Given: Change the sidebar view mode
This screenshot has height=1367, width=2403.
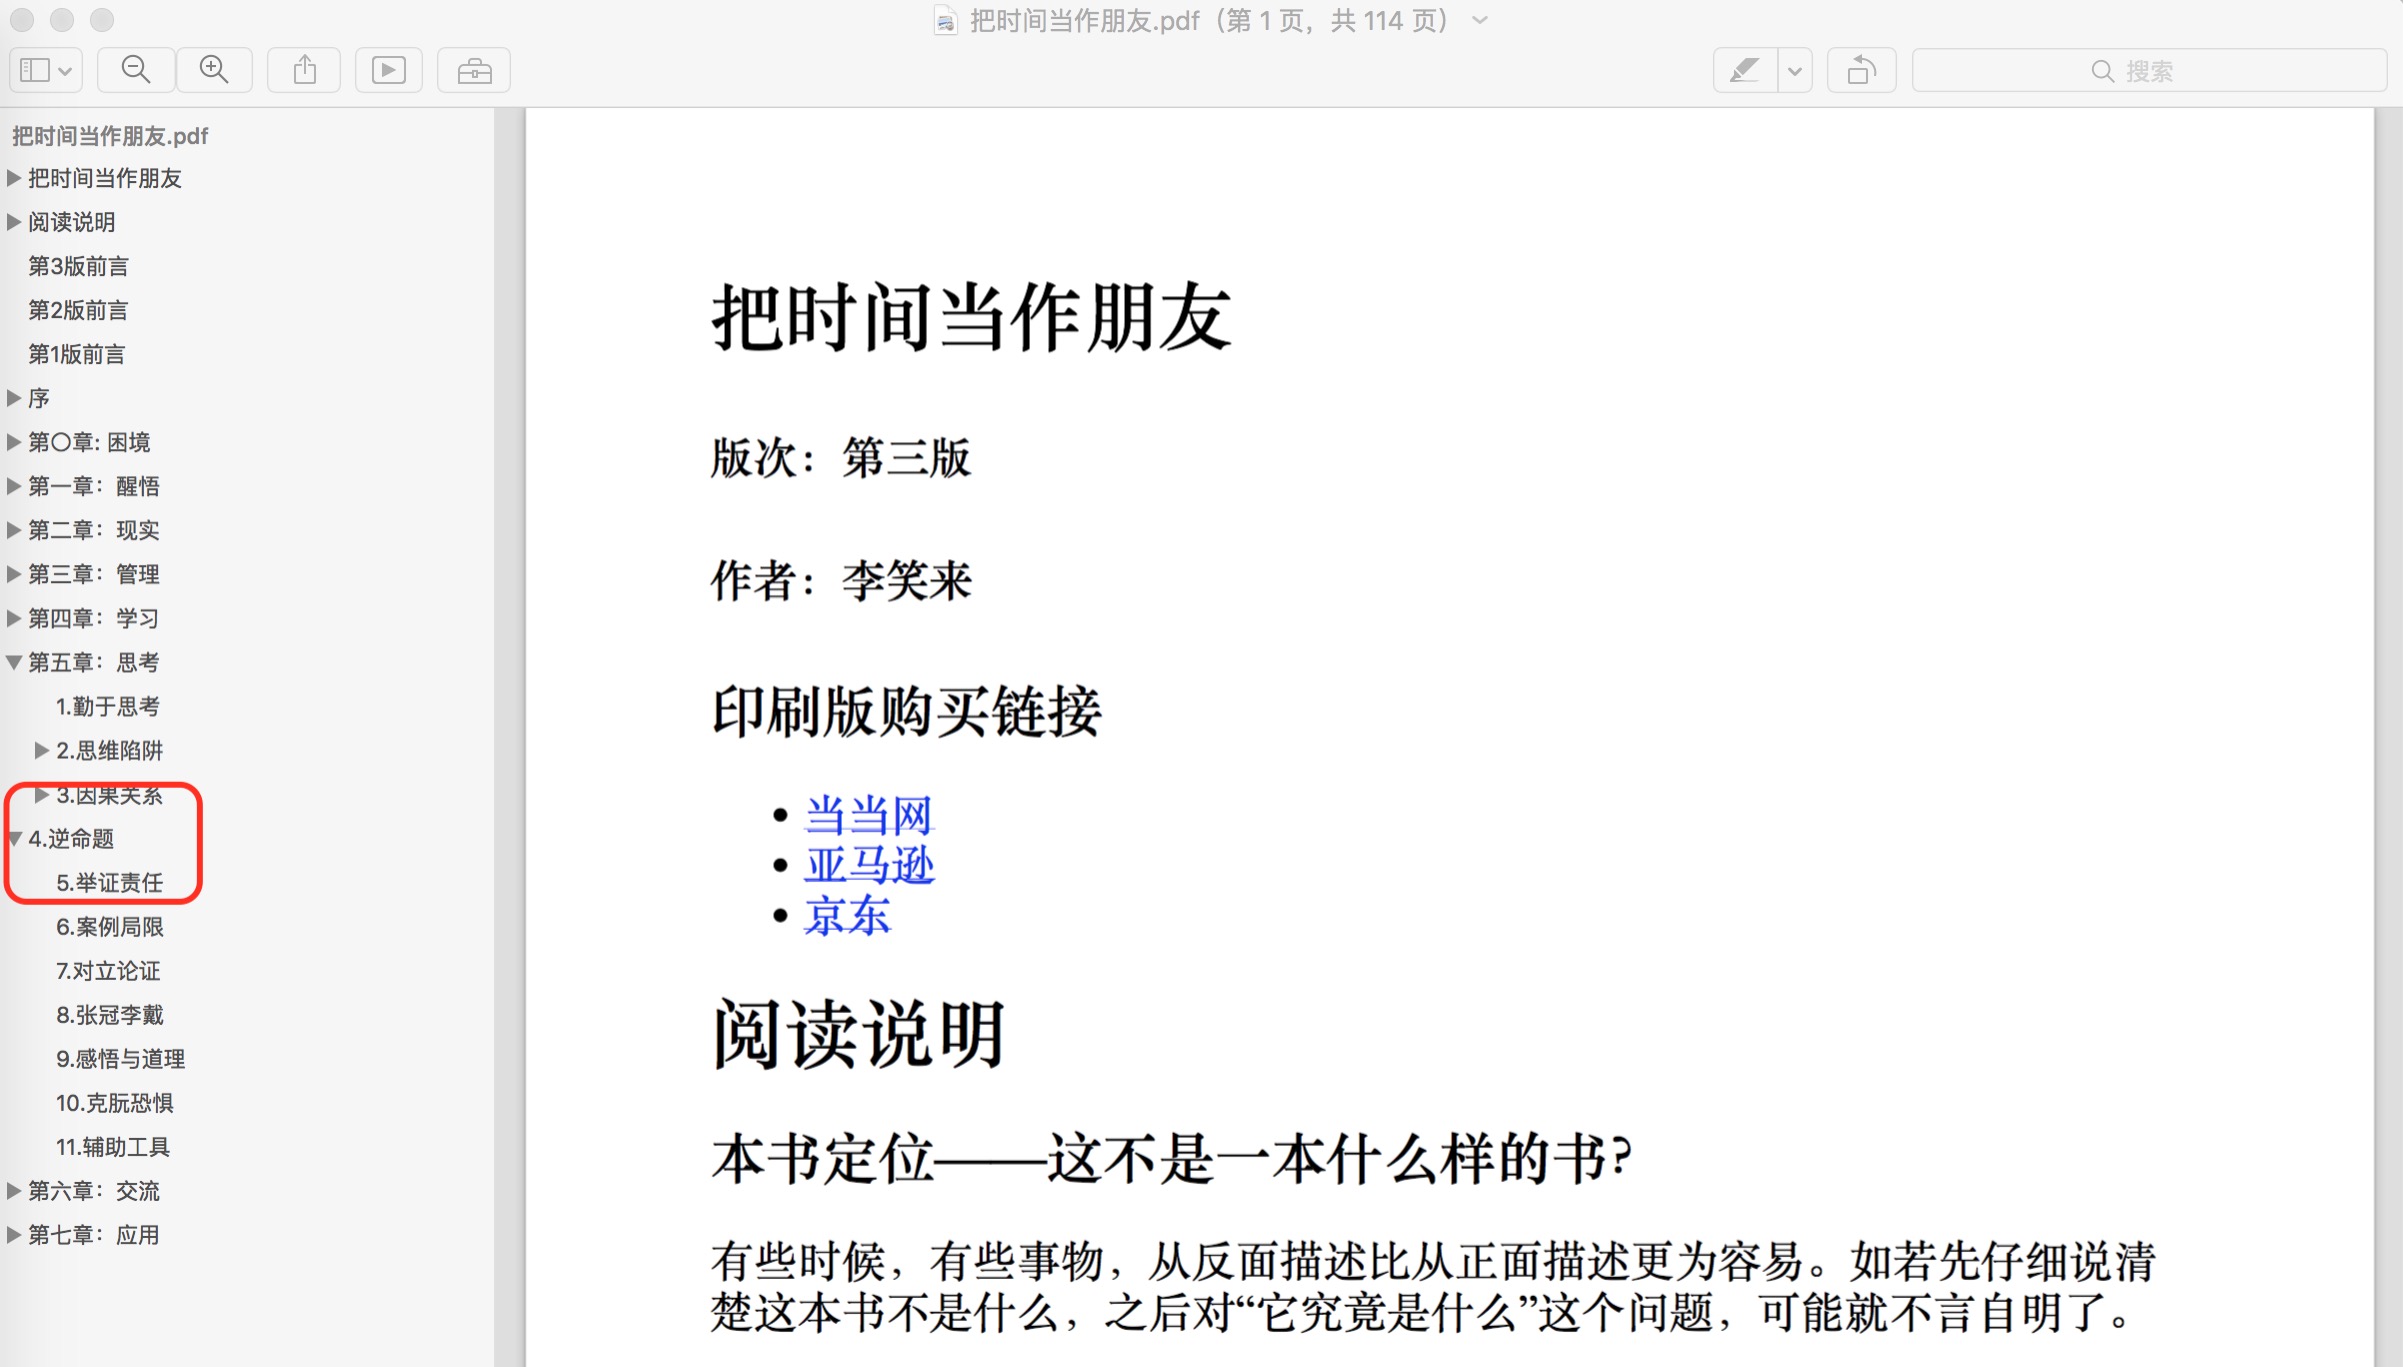Looking at the screenshot, I should point(44,69).
